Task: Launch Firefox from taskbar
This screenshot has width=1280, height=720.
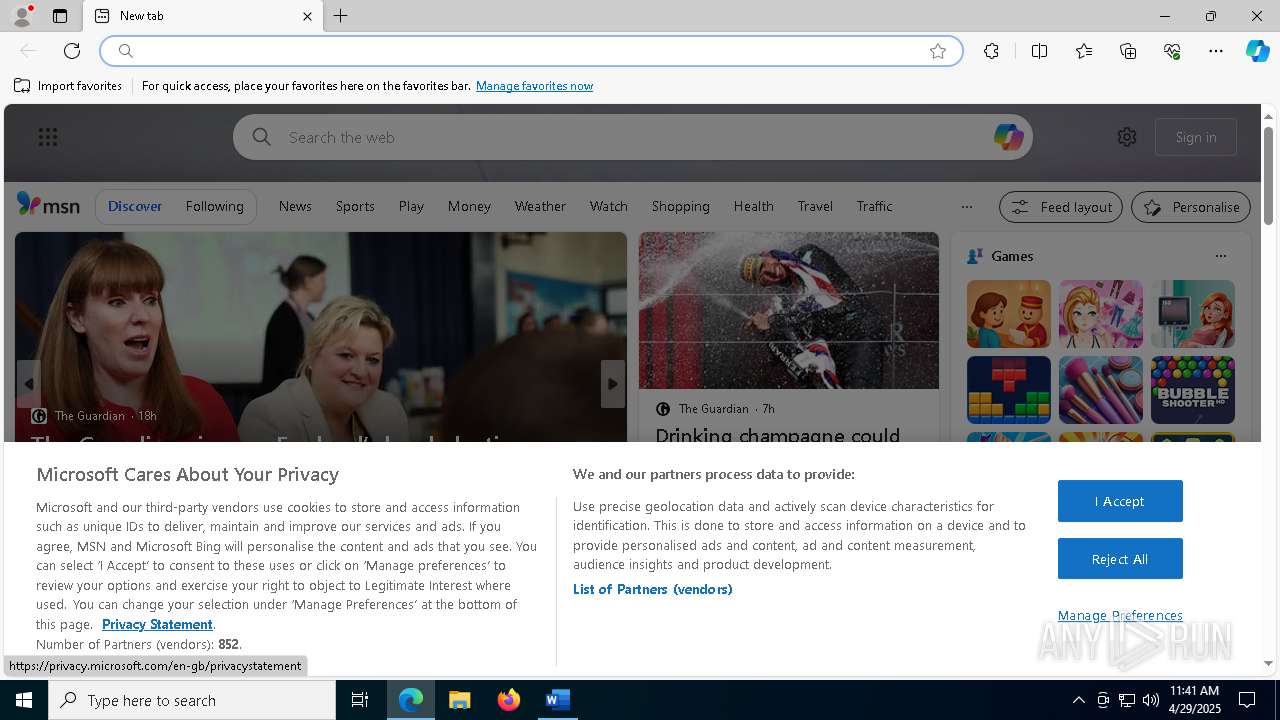Action: coord(508,700)
